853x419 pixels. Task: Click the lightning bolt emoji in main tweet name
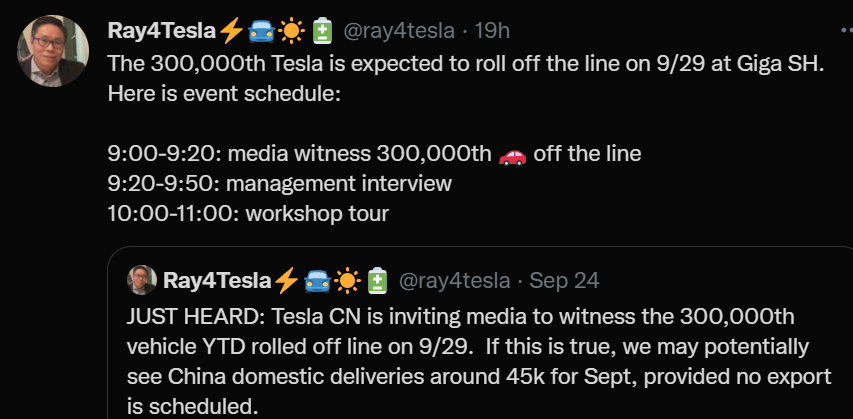pyautogui.click(x=230, y=31)
